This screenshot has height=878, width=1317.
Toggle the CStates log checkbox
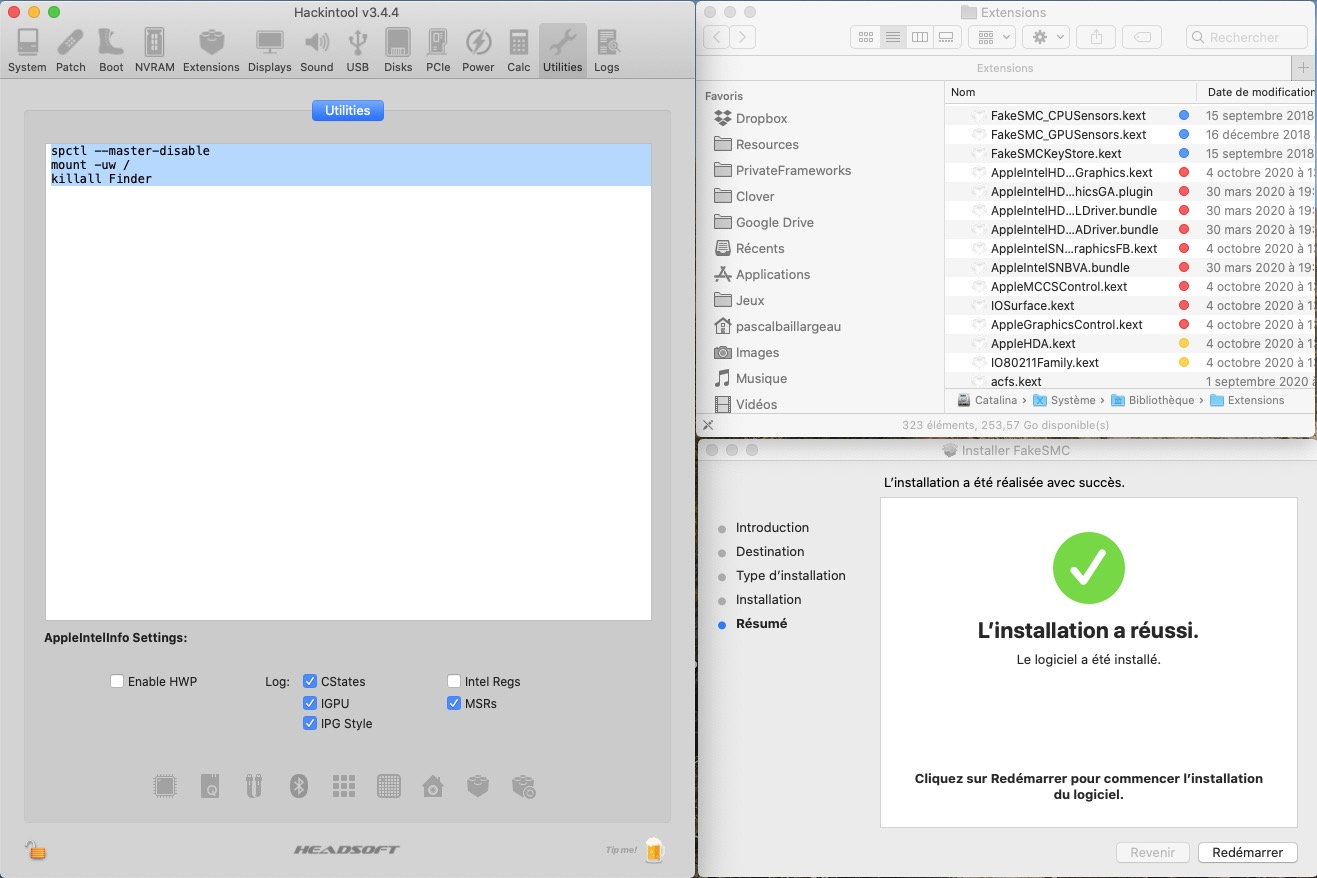[310, 681]
